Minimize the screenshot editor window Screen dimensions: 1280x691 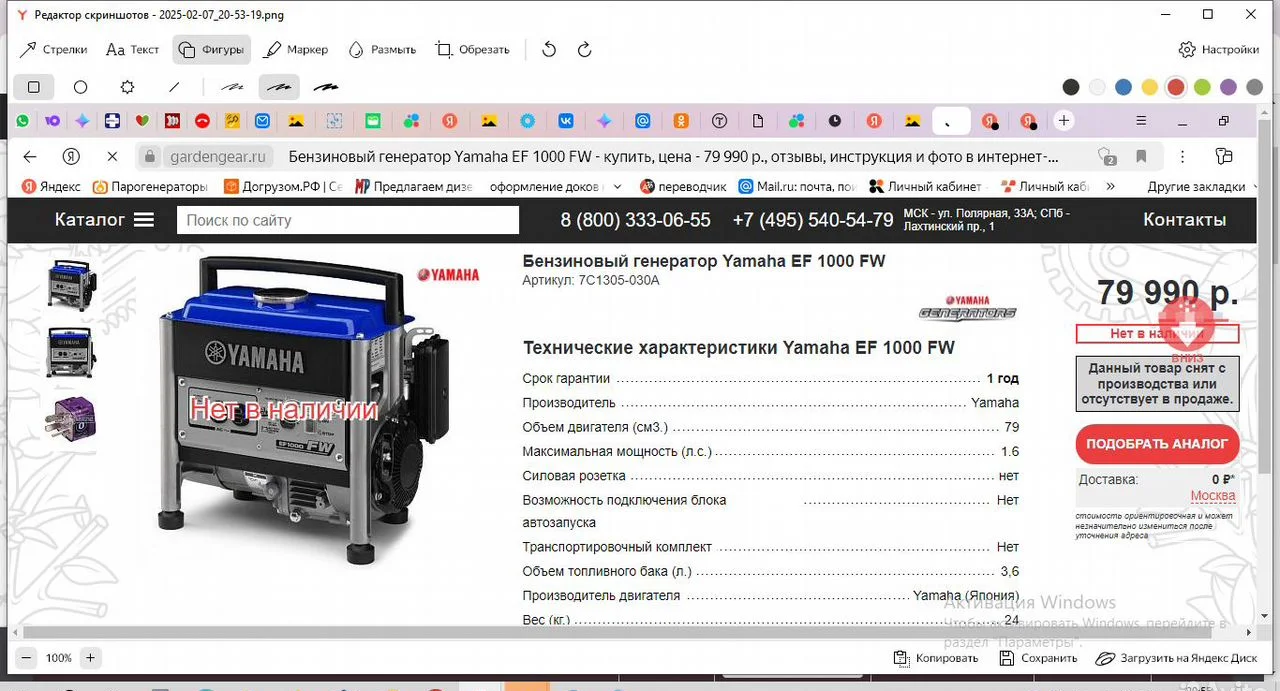1164,14
